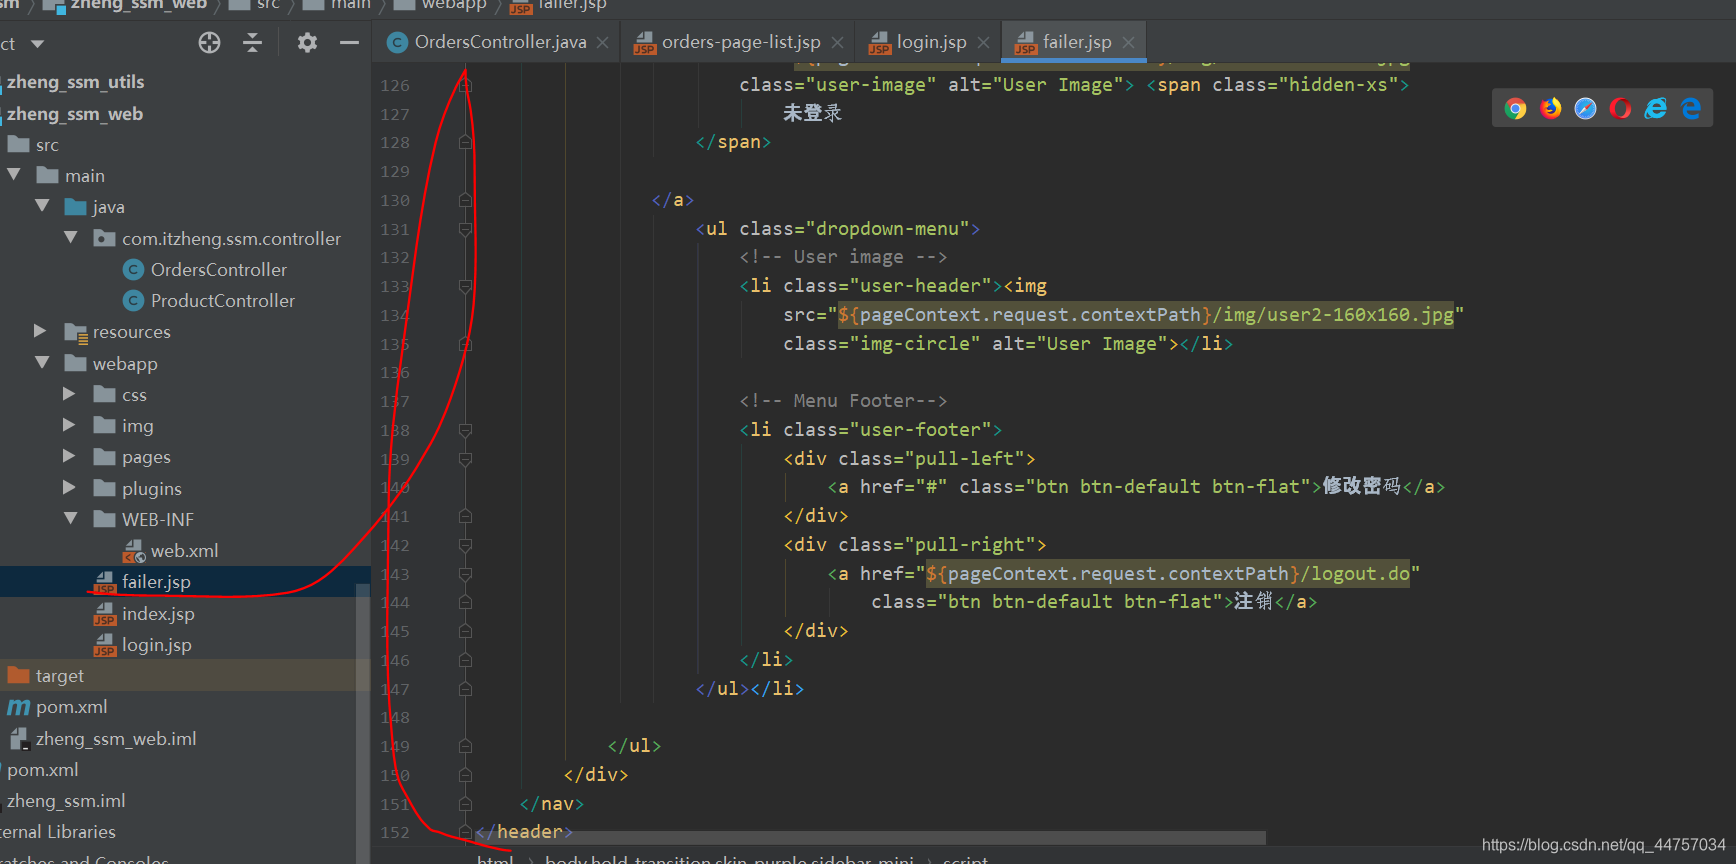Open preview in Safari browser icon

click(1586, 109)
